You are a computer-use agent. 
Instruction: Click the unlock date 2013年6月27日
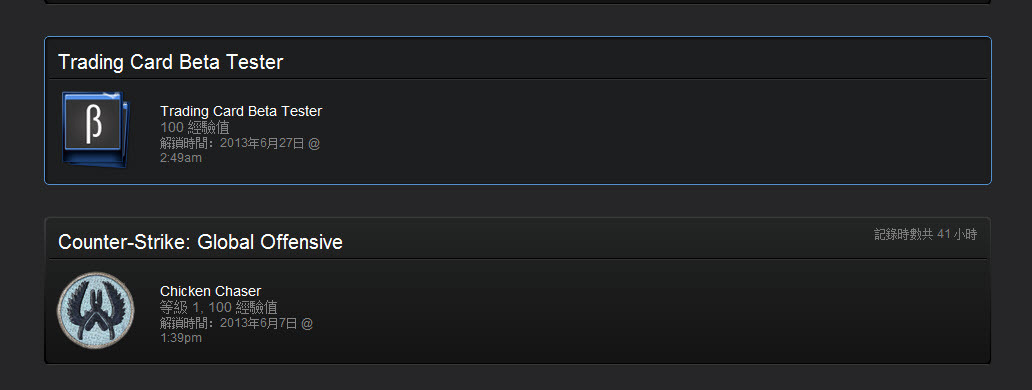[x=262, y=143]
